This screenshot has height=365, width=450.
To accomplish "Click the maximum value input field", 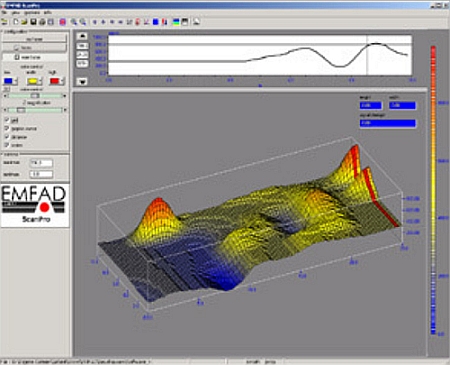I will (41, 163).
